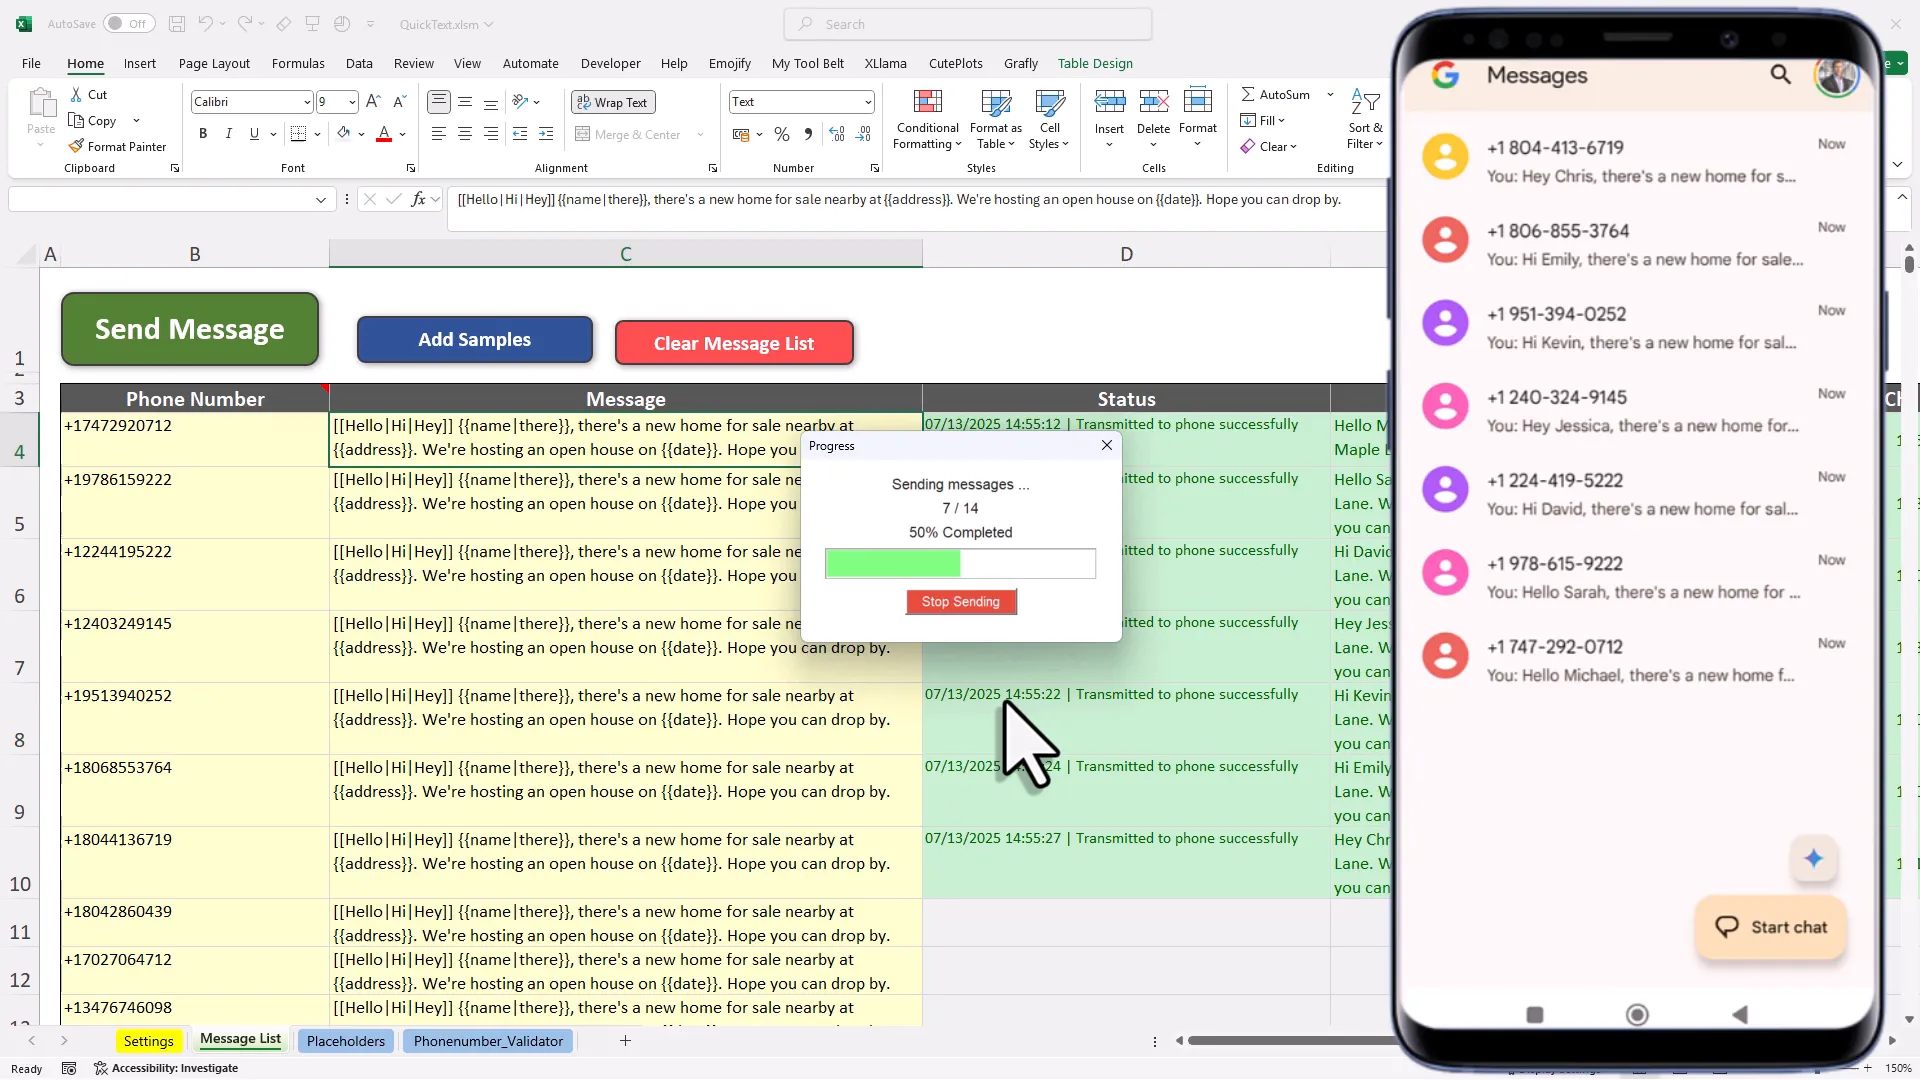Image resolution: width=1920 pixels, height=1080 pixels.
Task: Apply Merge & Center
Action: [632, 134]
